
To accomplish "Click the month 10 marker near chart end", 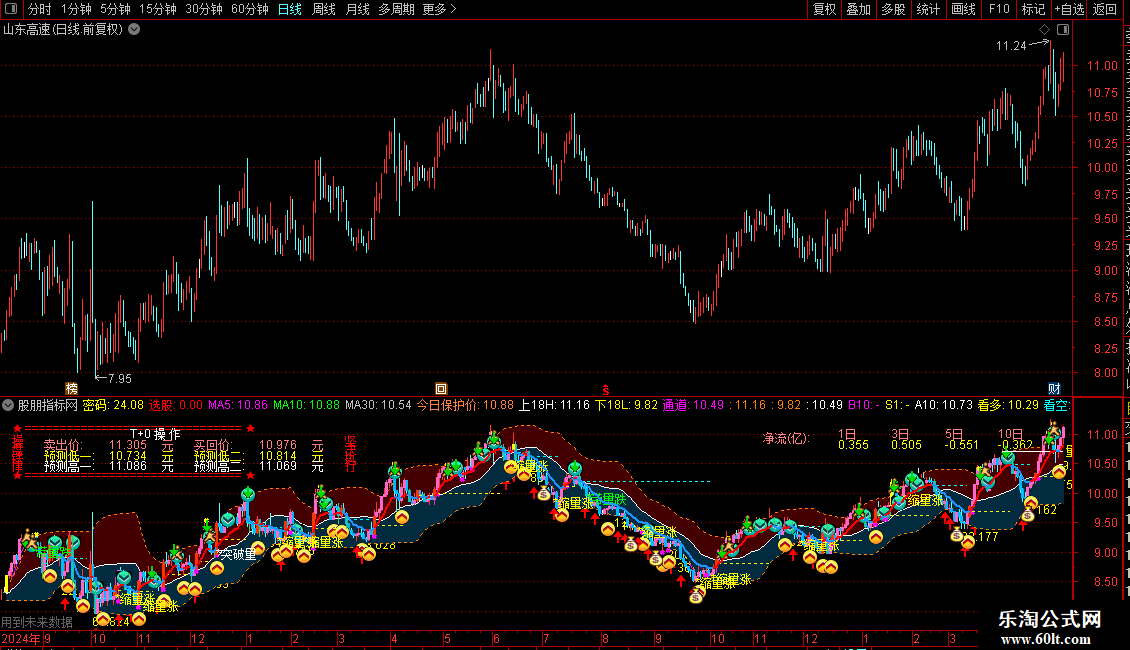I will point(717,638).
